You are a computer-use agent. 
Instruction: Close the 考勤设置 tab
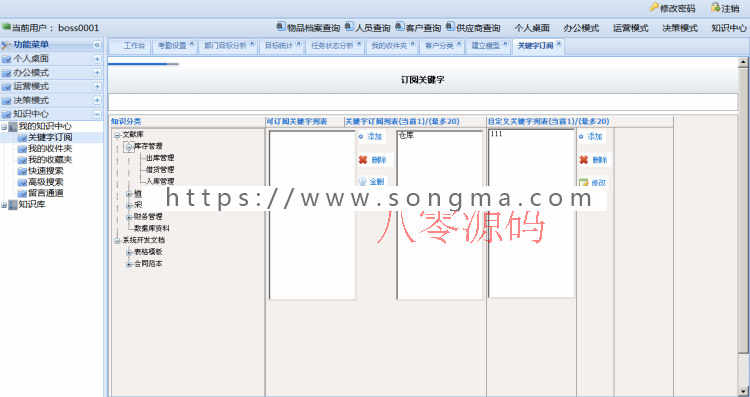(x=192, y=44)
